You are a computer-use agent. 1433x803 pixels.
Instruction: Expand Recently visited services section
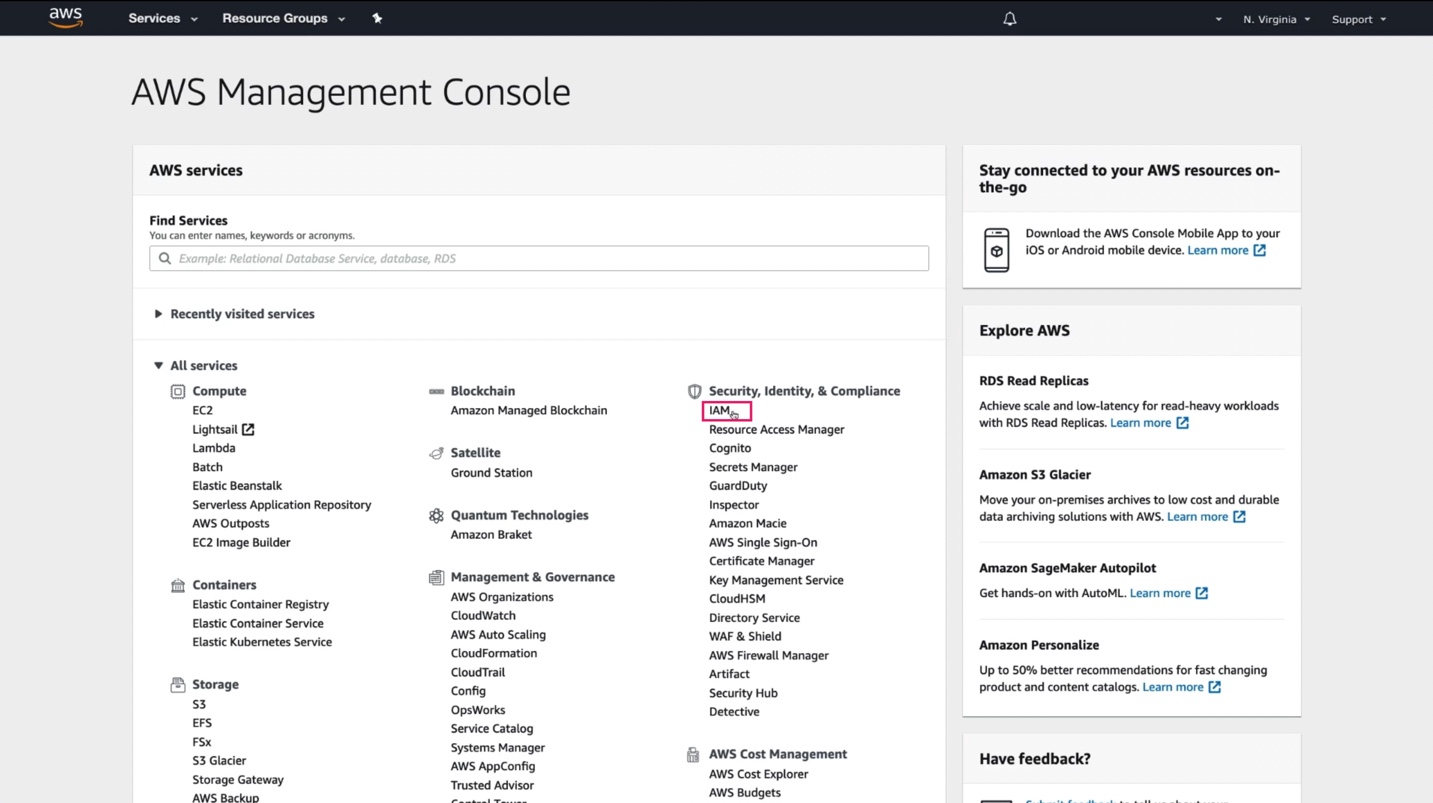point(236,314)
